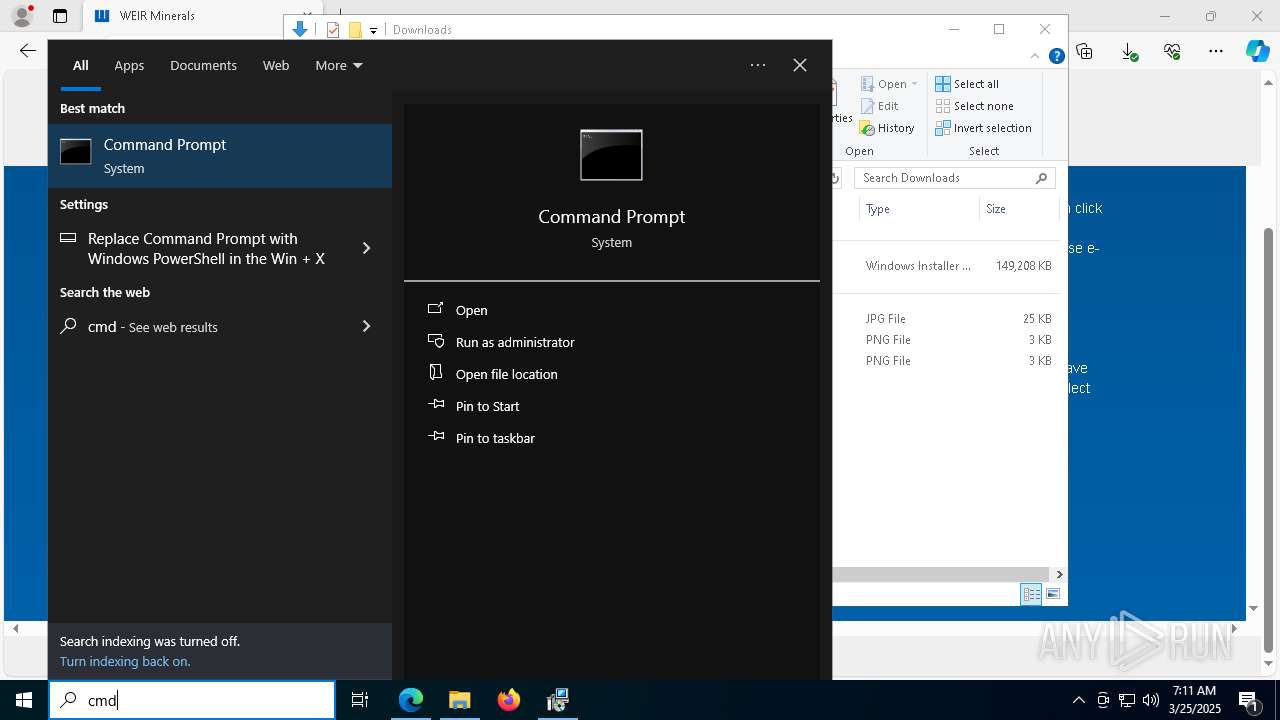Click the taskbar clock and date
This screenshot has width=1280, height=720.
(1194, 700)
